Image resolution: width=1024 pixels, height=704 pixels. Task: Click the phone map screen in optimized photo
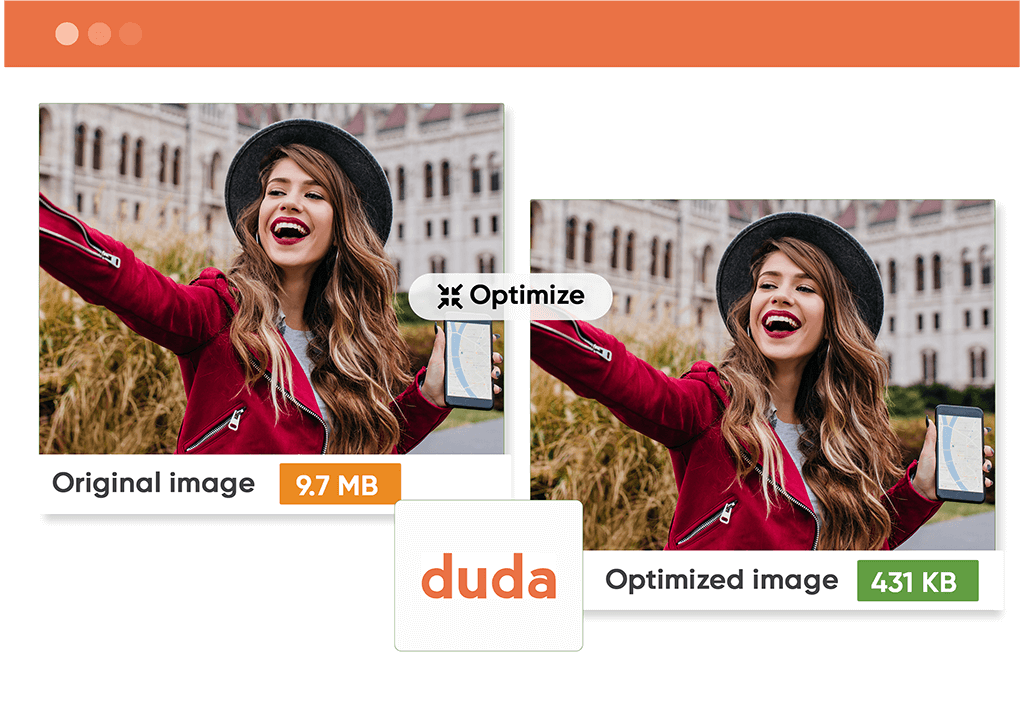tap(960, 453)
